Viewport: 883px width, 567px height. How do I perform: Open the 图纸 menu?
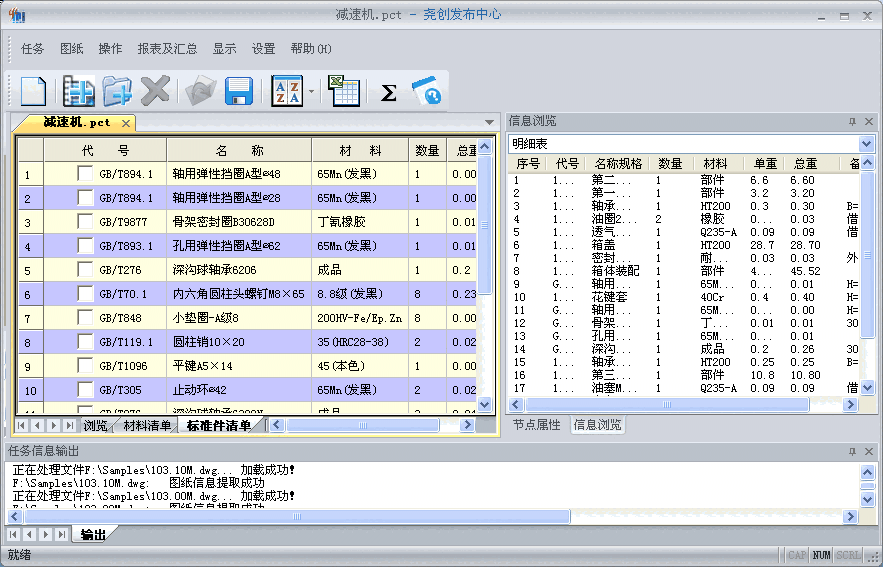pos(72,49)
